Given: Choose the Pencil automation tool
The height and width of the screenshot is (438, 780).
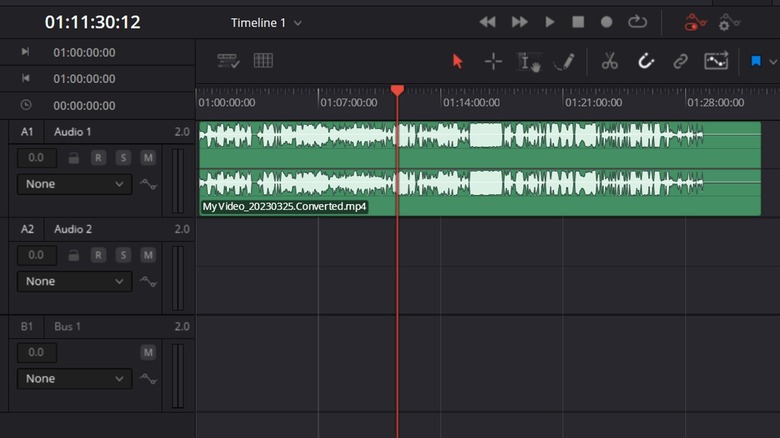Looking at the screenshot, I should (564, 61).
